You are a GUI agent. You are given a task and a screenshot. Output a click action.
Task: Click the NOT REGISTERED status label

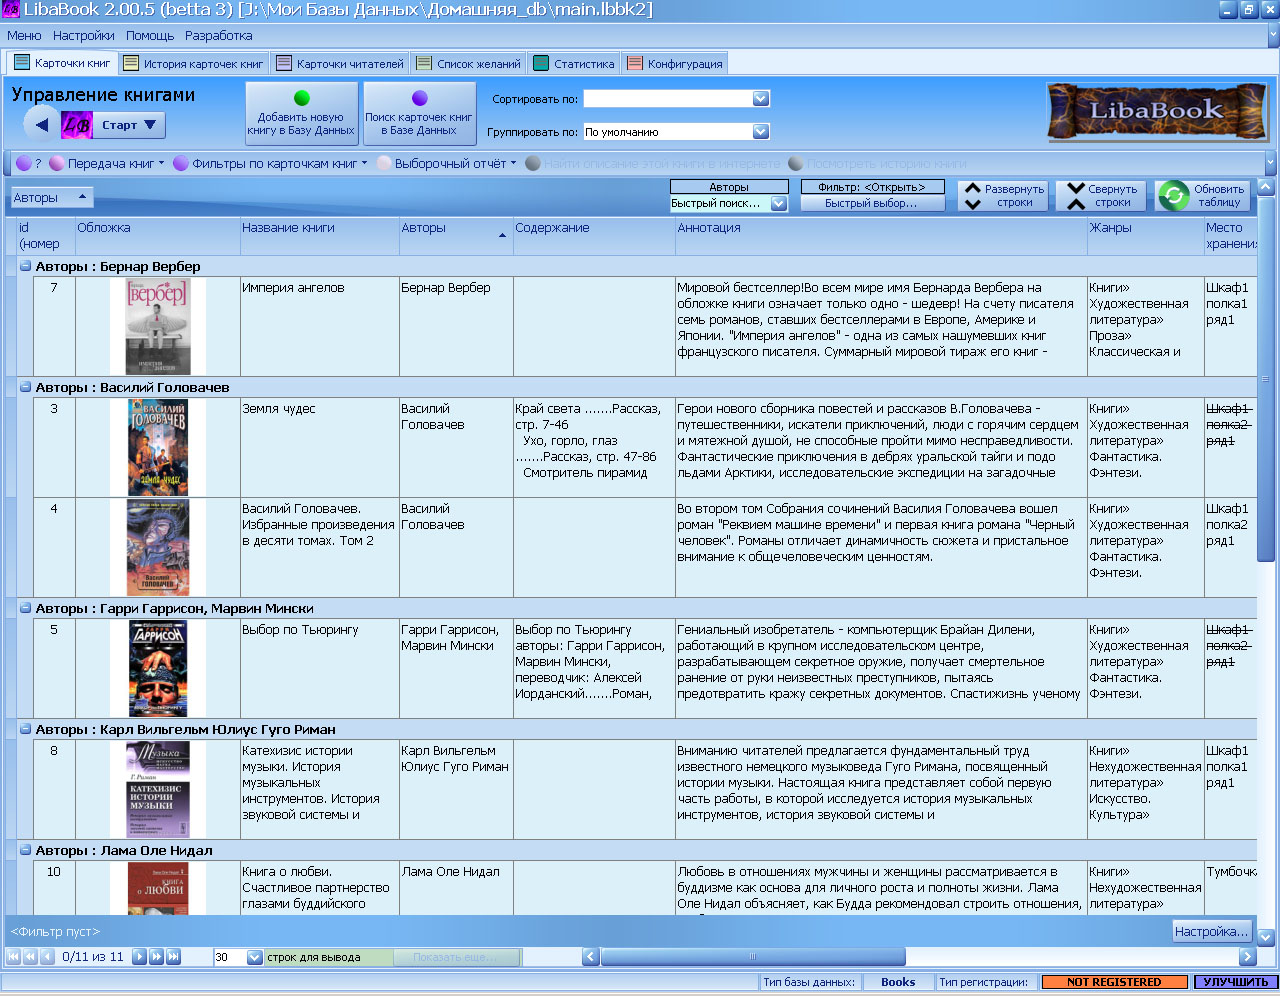(1114, 982)
